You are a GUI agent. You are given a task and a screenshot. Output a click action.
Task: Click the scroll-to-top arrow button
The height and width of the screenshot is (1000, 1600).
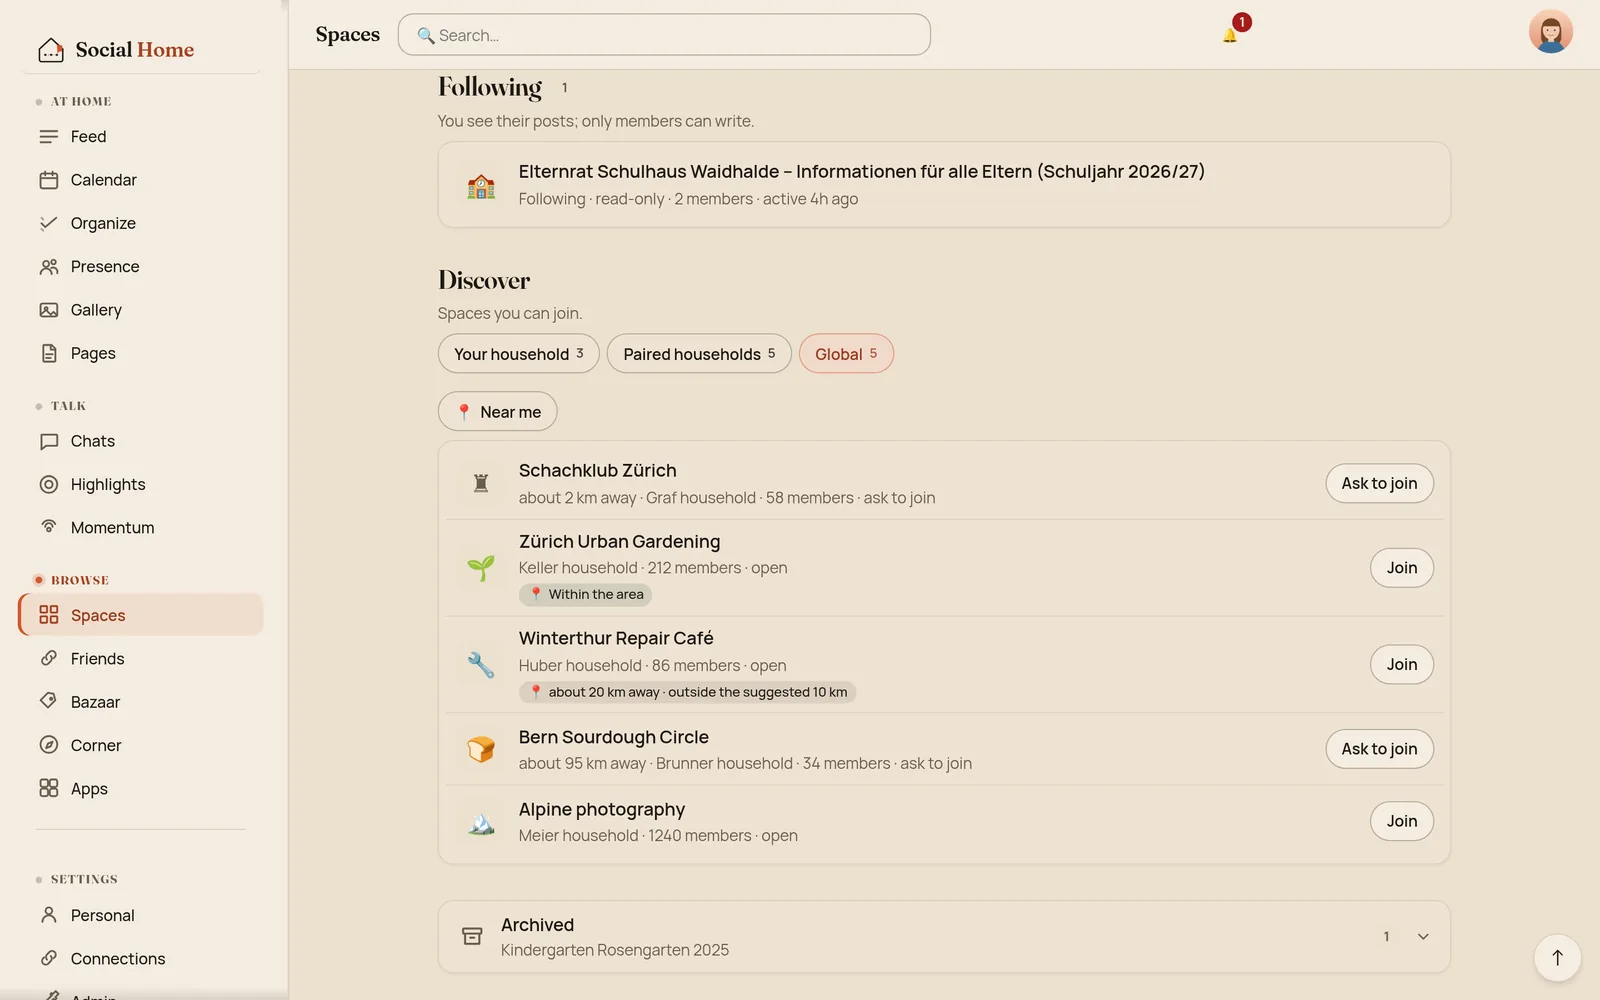1557,958
